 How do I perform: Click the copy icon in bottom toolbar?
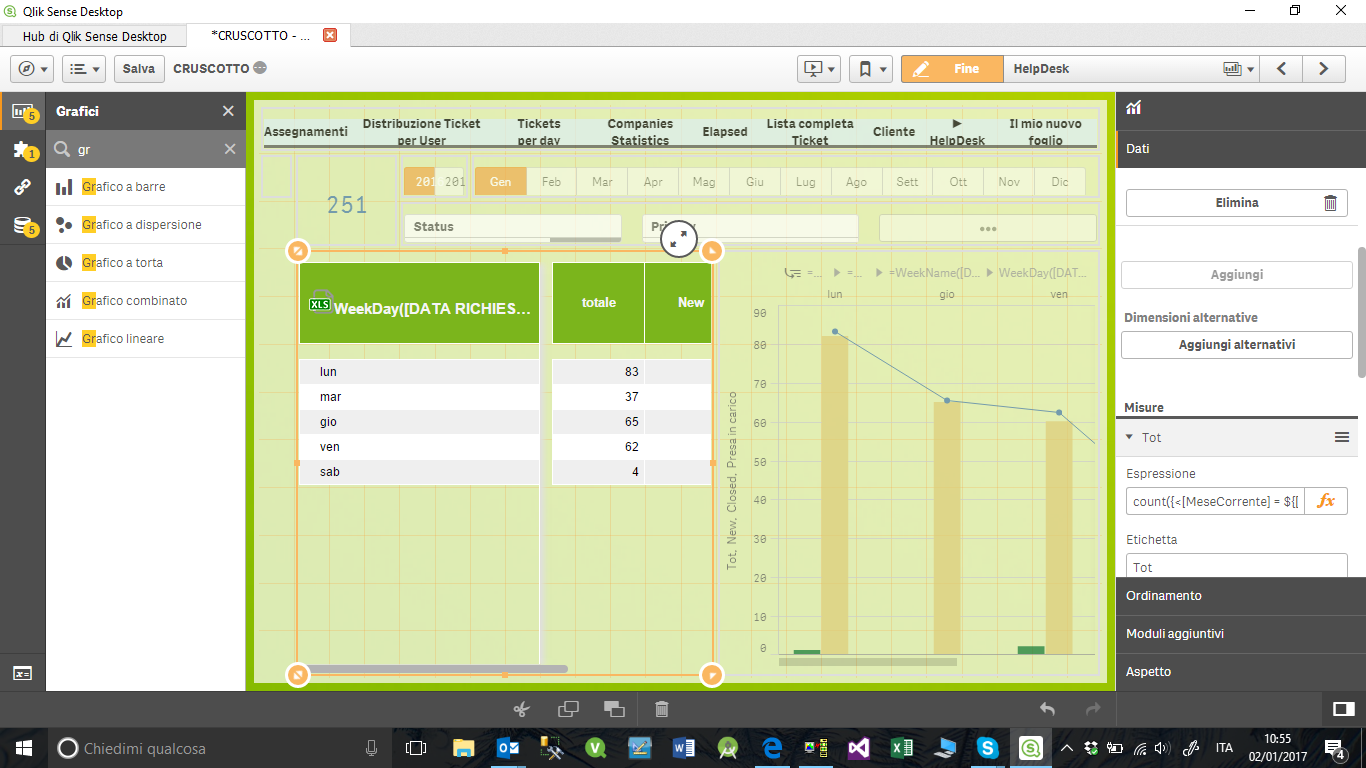pyautogui.click(x=568, y=709)
